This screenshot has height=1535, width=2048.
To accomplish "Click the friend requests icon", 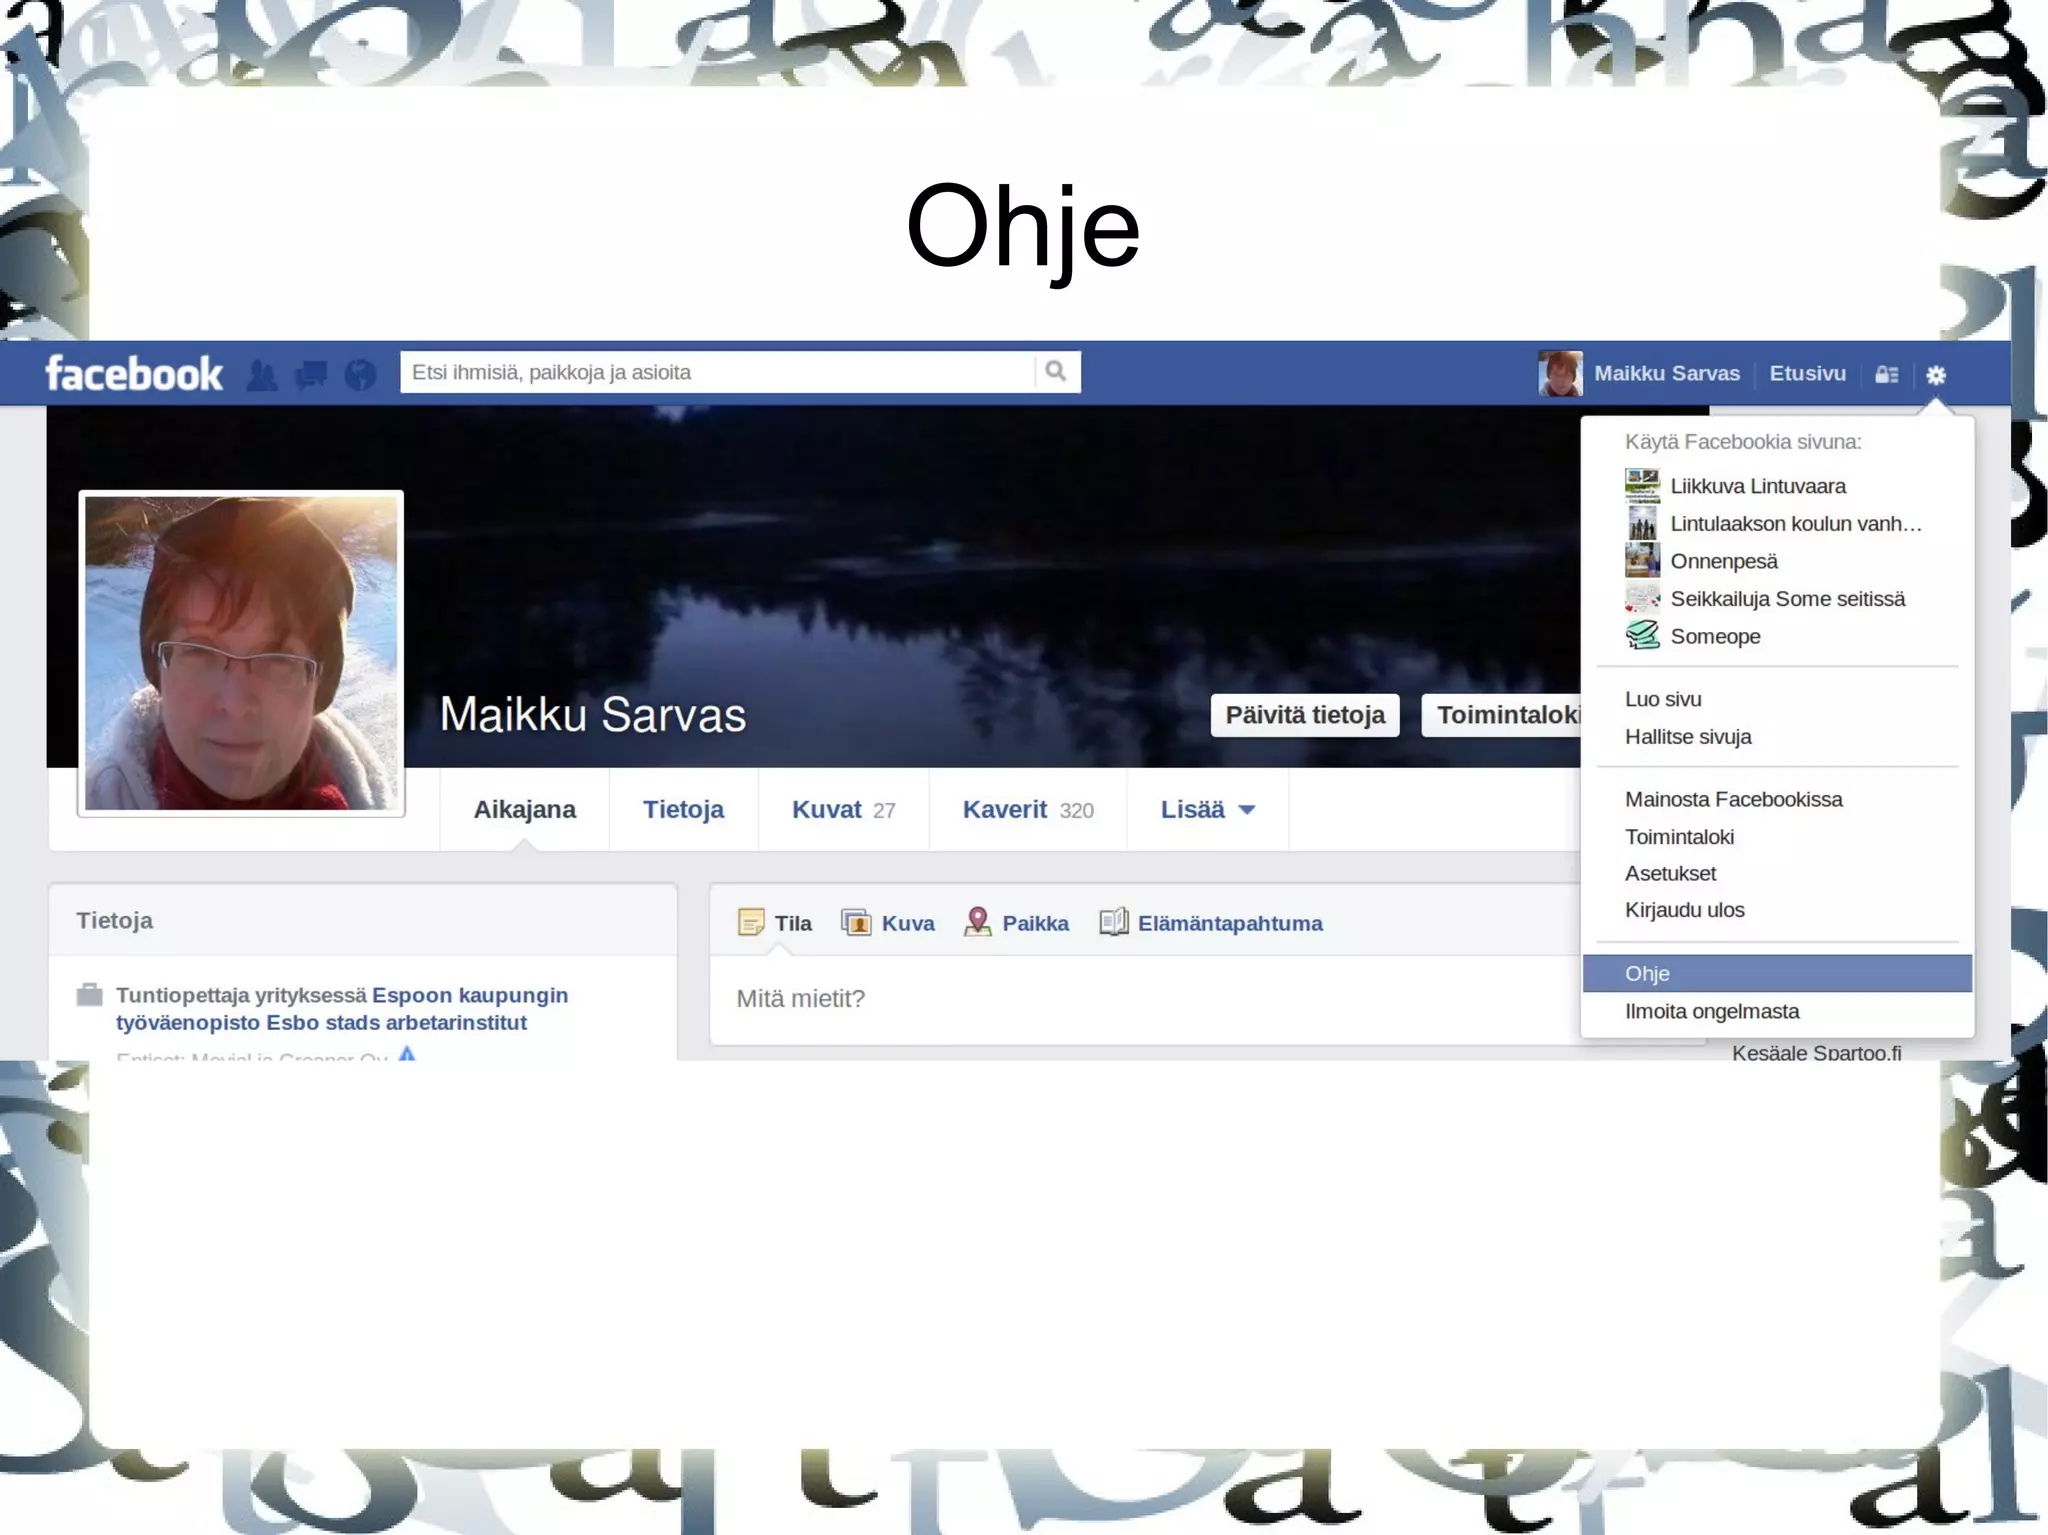I will click(x=262, y=375).
